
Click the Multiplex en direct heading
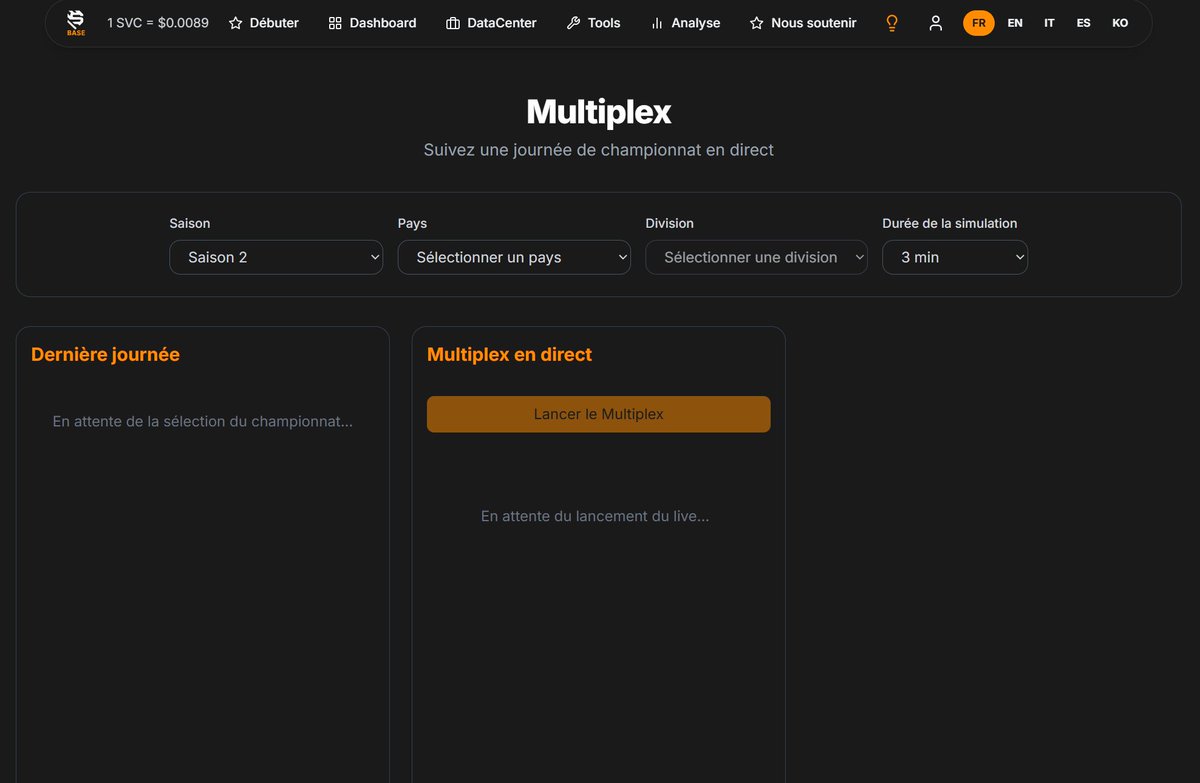[x=509, y=354]
